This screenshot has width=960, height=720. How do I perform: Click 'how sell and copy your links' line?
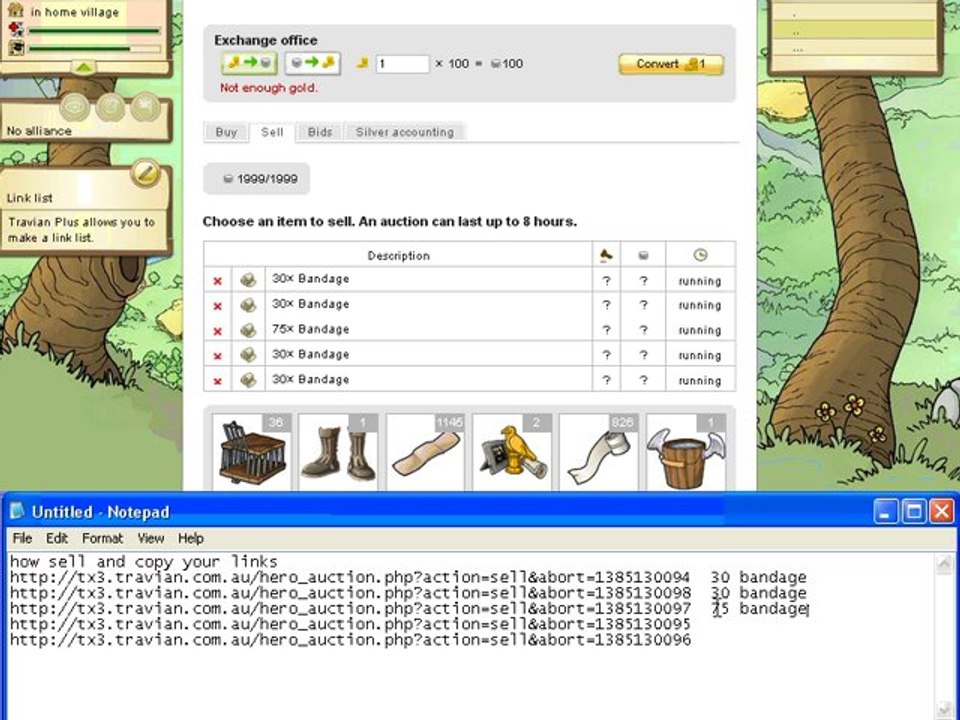click(144, 561)
